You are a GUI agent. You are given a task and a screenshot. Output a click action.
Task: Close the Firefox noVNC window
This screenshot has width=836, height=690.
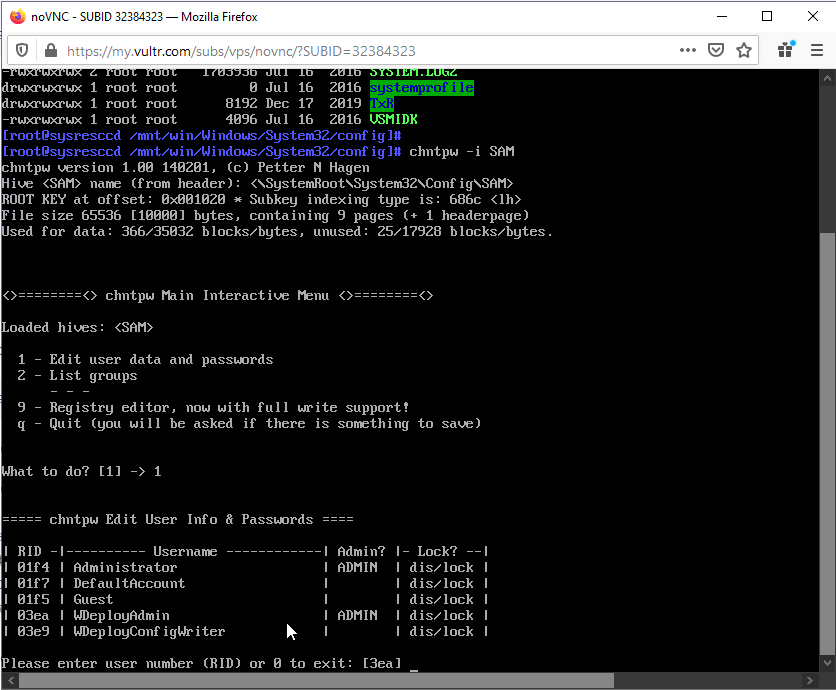813,17
